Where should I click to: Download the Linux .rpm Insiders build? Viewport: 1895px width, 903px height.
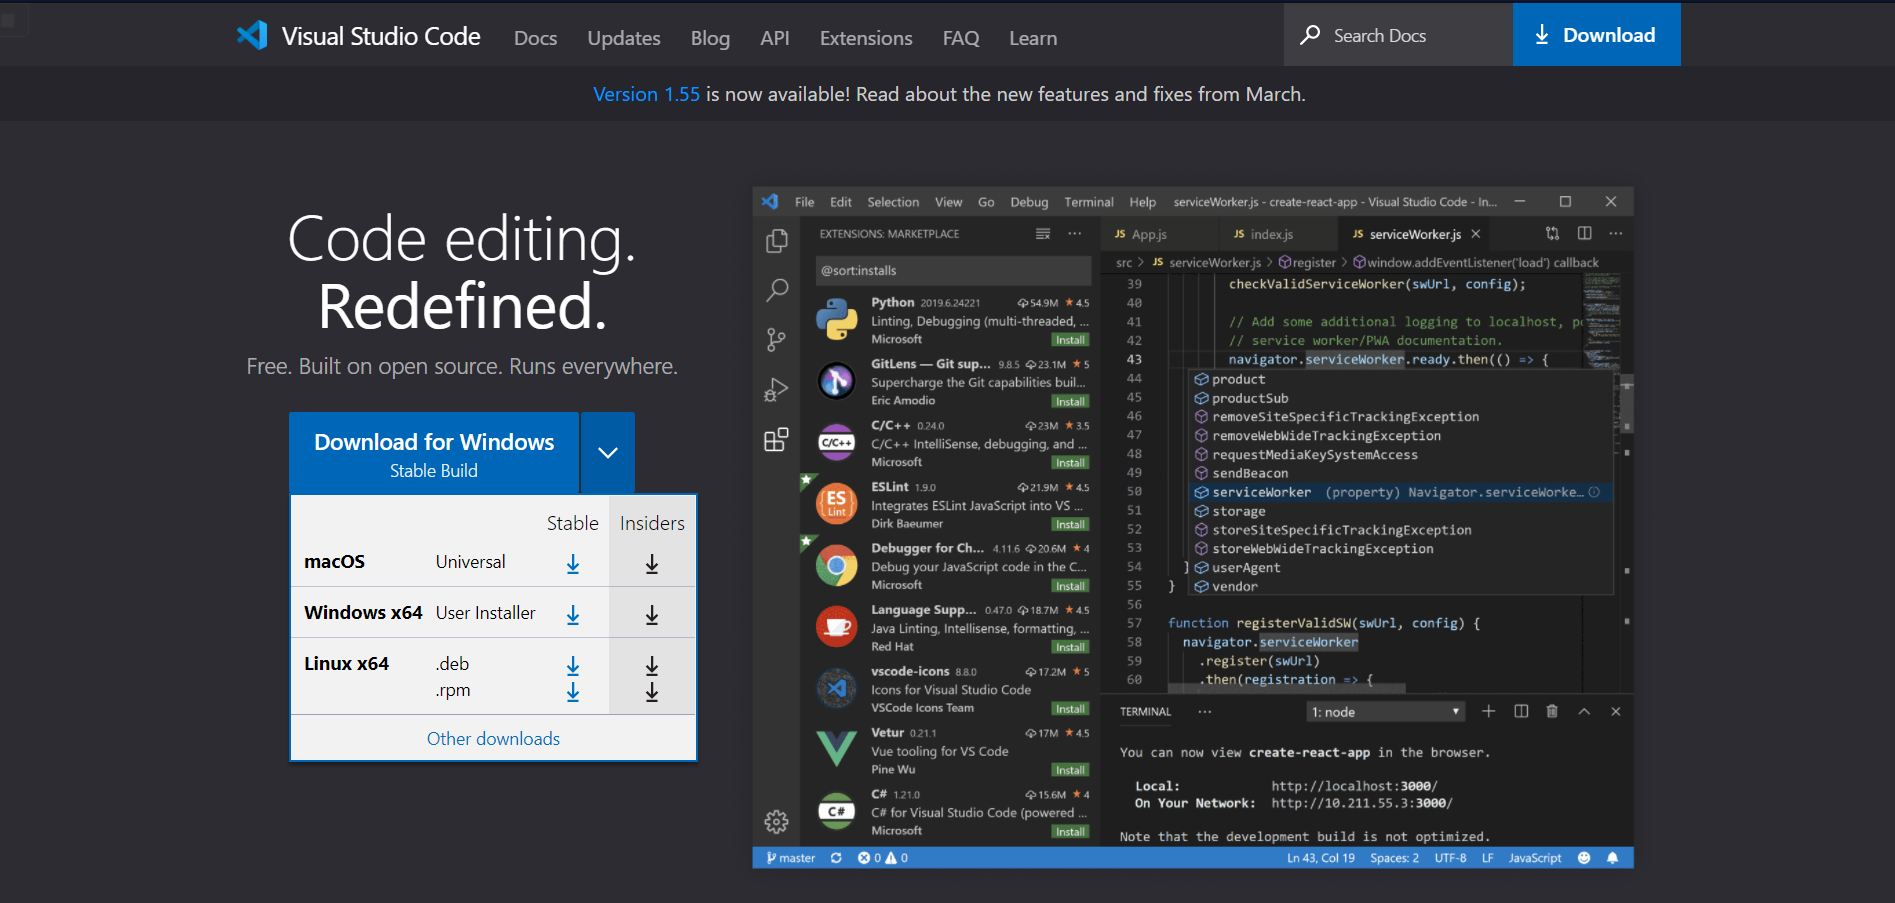tap(652, 691)
